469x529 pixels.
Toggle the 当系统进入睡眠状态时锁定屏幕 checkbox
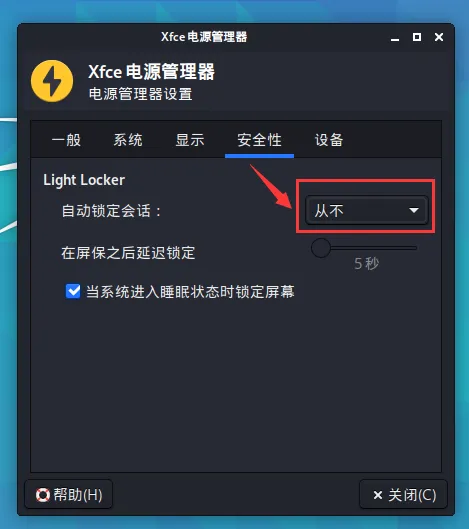73,291
